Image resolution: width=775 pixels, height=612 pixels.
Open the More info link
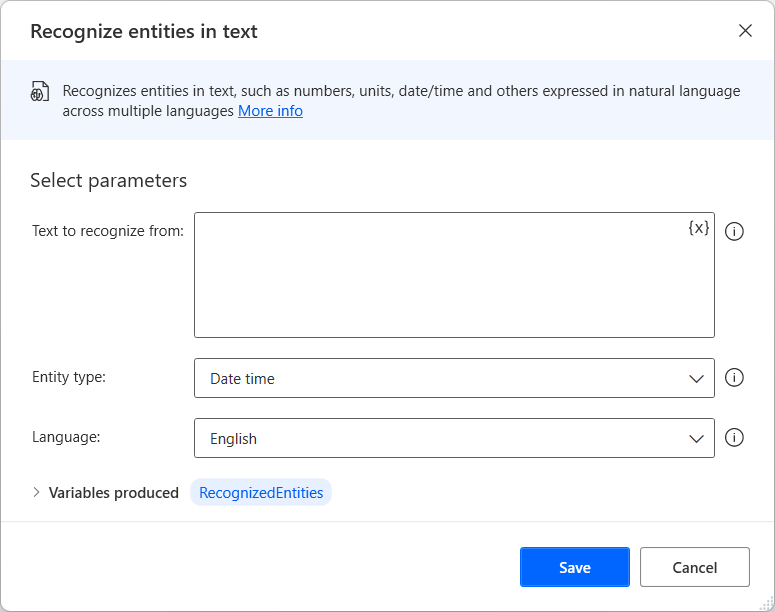pos(270,111)
